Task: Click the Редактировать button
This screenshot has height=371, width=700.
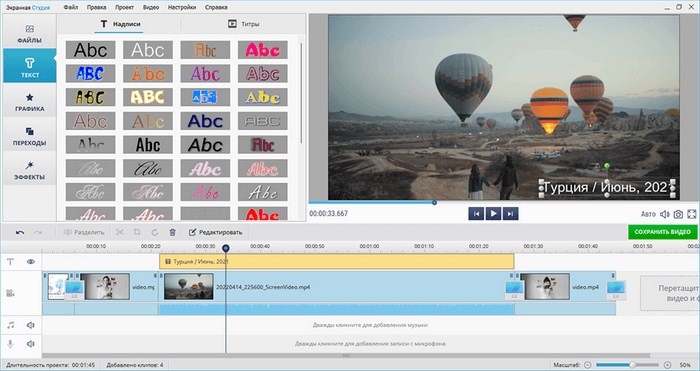Action: pyautogui.click(x=216, y=232)
